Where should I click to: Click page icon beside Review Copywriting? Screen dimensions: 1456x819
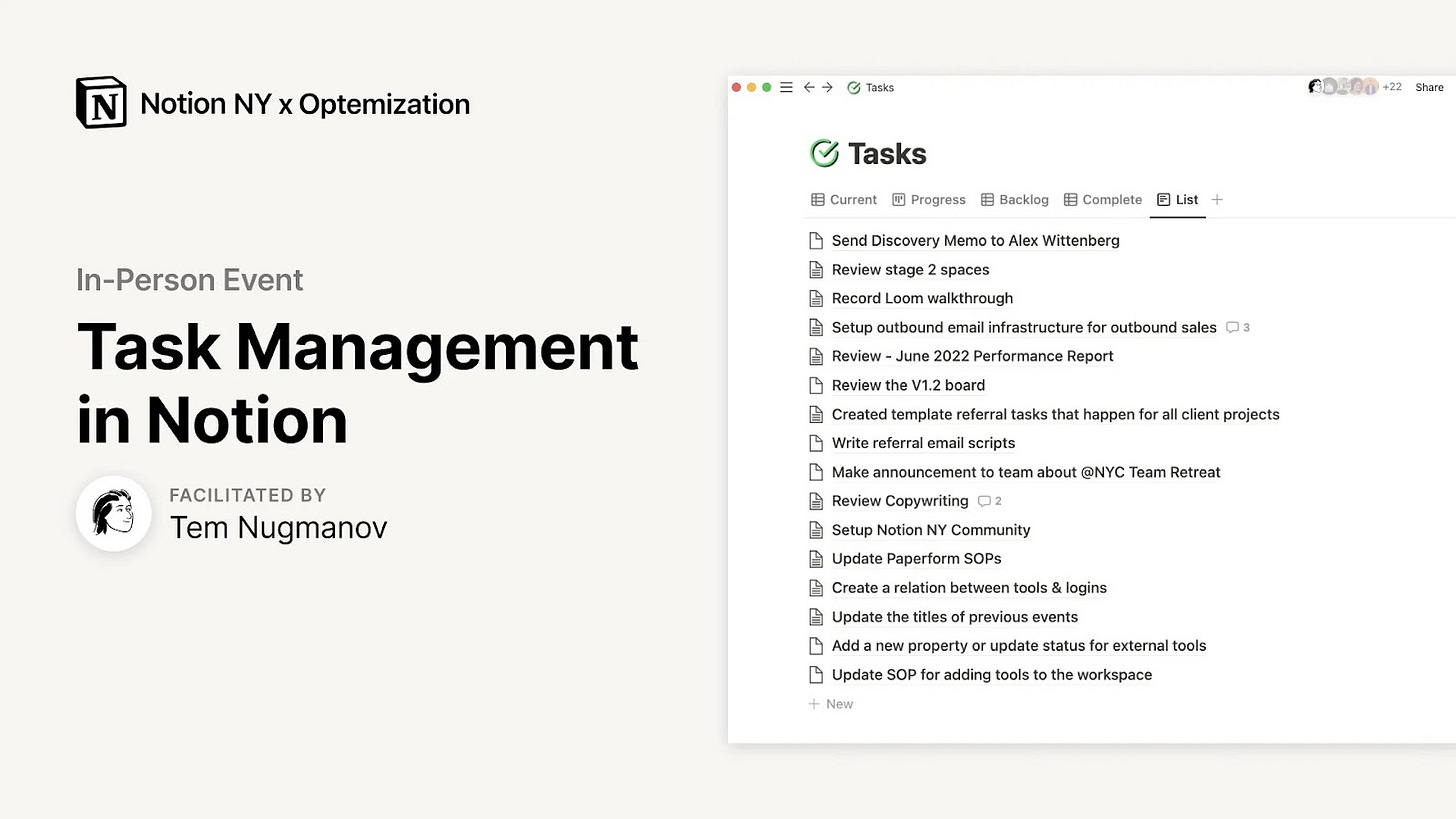pos(816,501)
